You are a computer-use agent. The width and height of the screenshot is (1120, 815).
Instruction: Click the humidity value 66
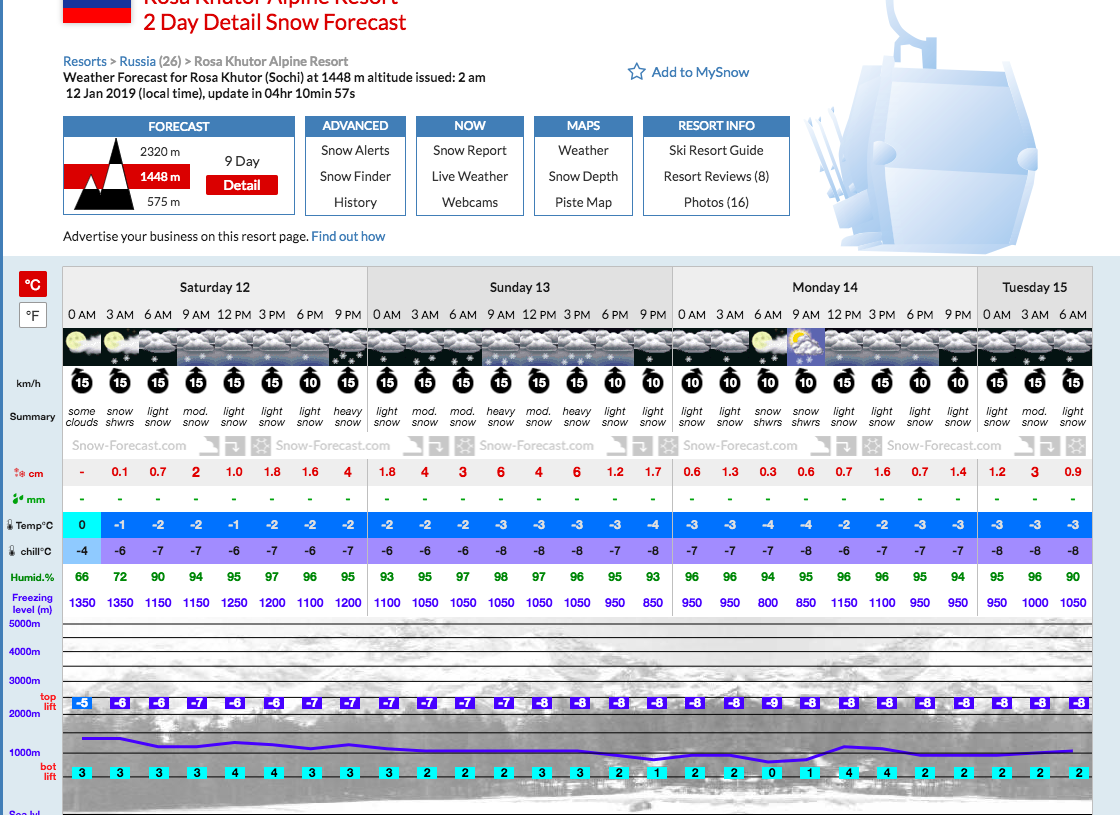82,576
